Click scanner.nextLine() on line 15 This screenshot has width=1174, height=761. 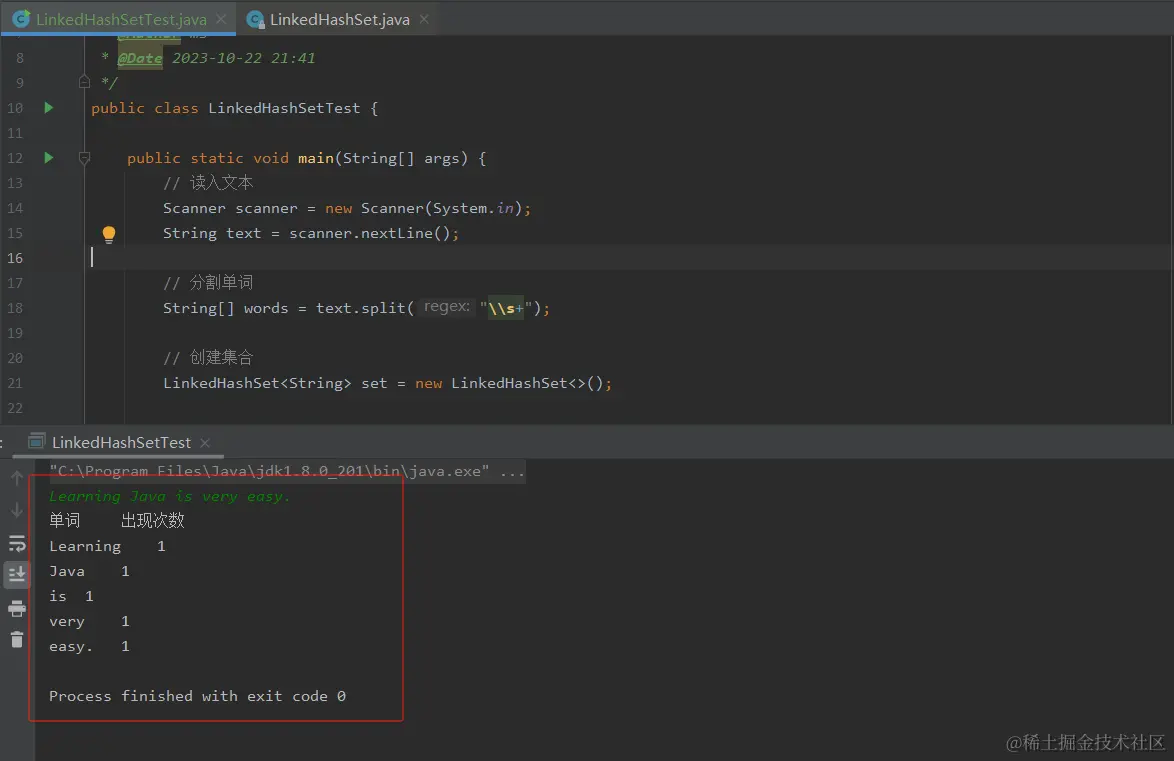(370, 233)
